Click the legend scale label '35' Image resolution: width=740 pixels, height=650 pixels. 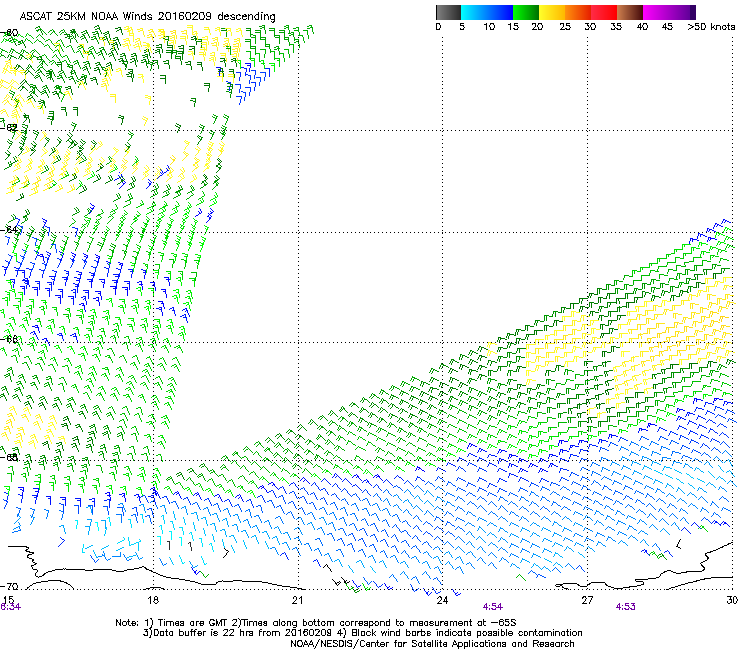coord(616,27)
